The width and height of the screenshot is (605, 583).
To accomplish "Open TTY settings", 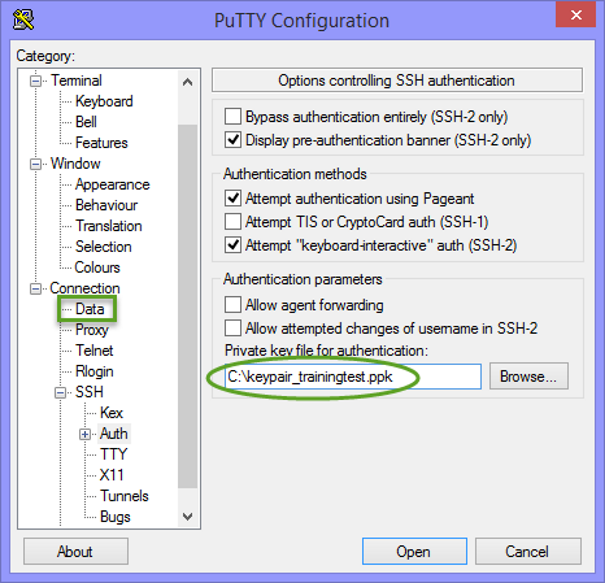I will coord(113,455).
